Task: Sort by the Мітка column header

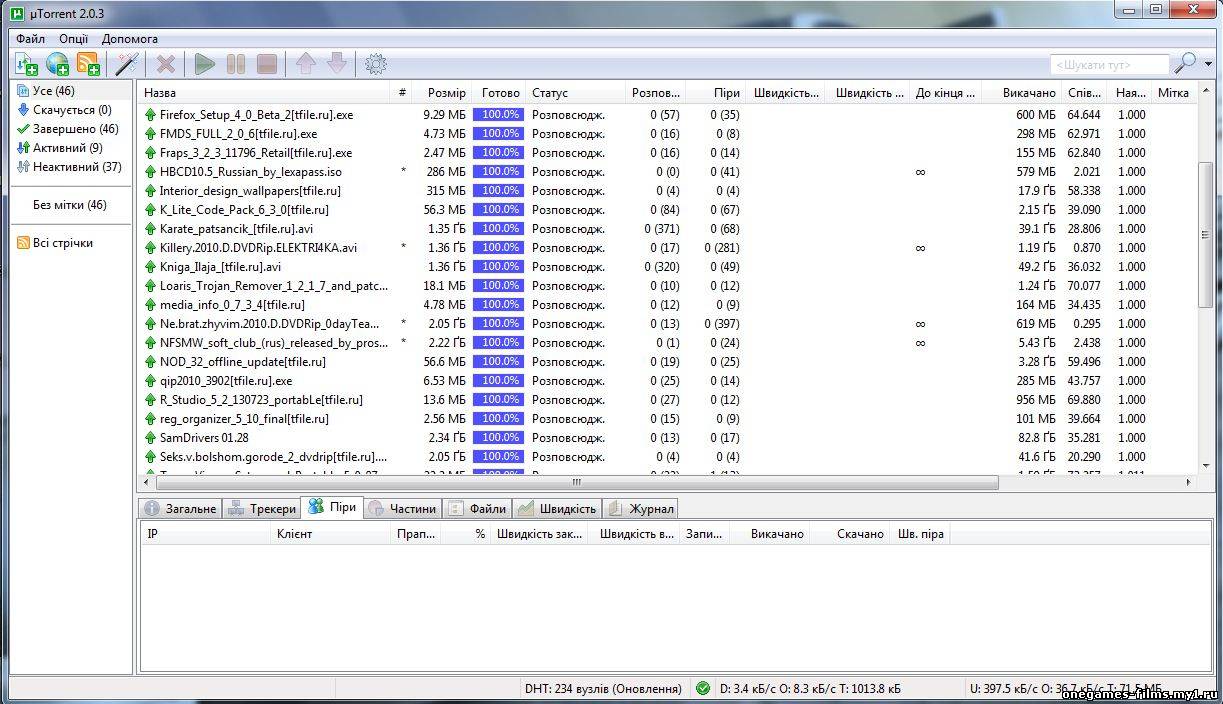Action: tap(1173, 93)
